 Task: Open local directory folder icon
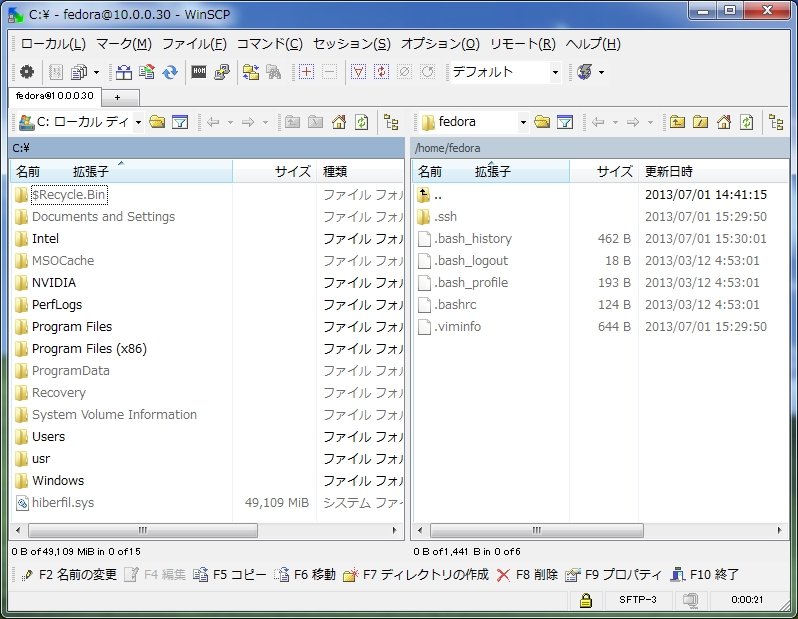[x=157, y=122]
